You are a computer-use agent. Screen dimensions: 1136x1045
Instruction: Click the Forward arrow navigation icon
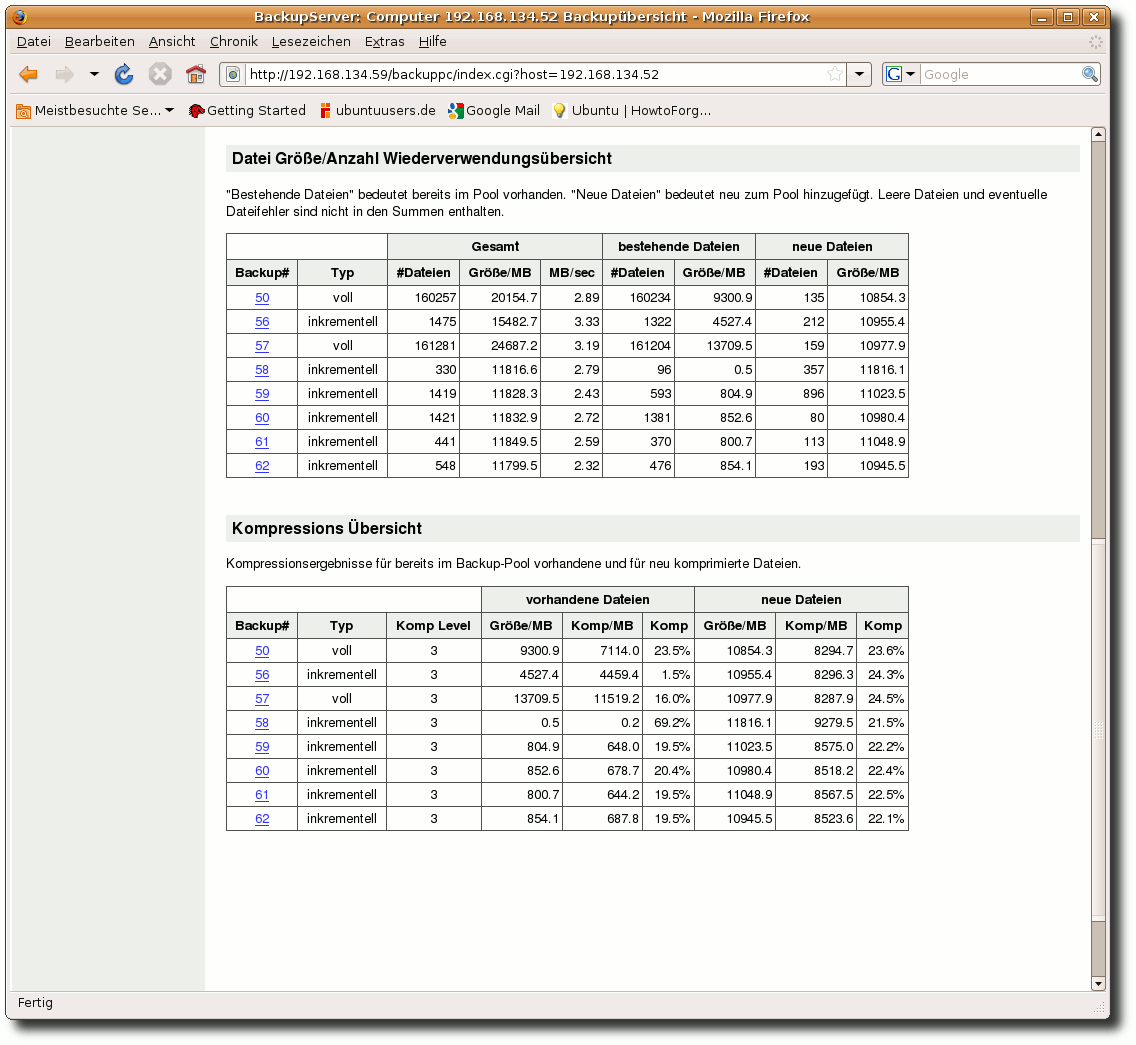64,74
